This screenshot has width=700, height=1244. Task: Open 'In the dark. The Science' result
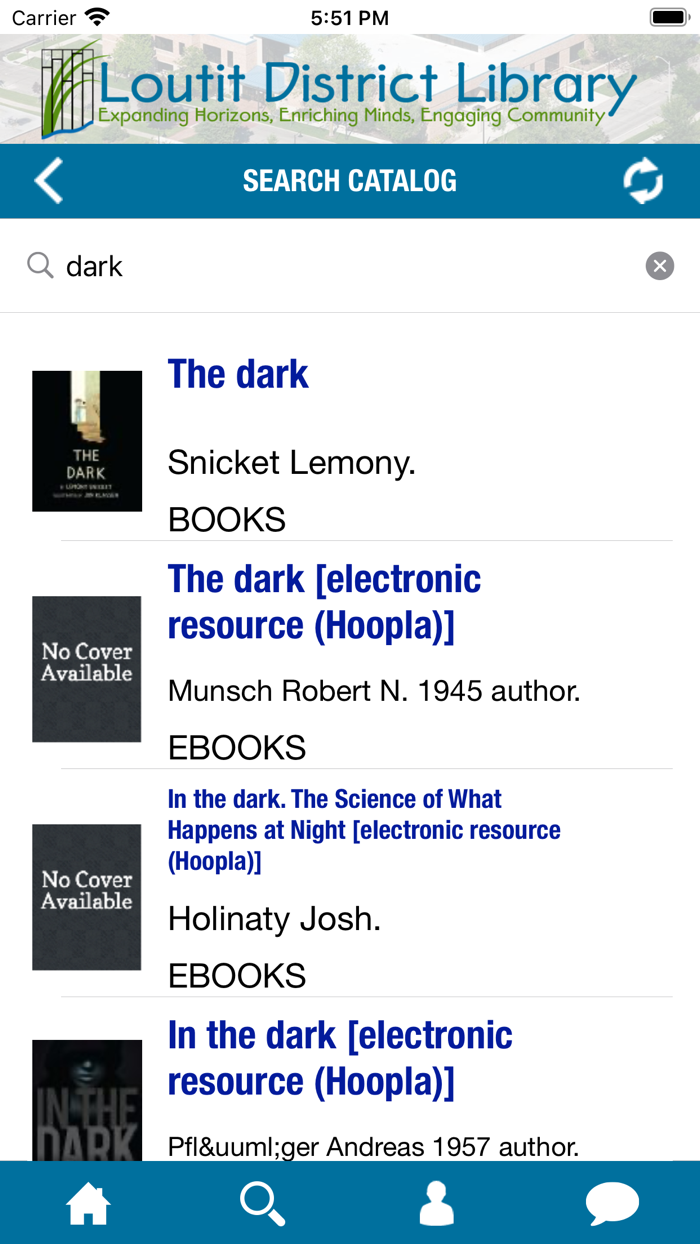click(x=364, y=829)
